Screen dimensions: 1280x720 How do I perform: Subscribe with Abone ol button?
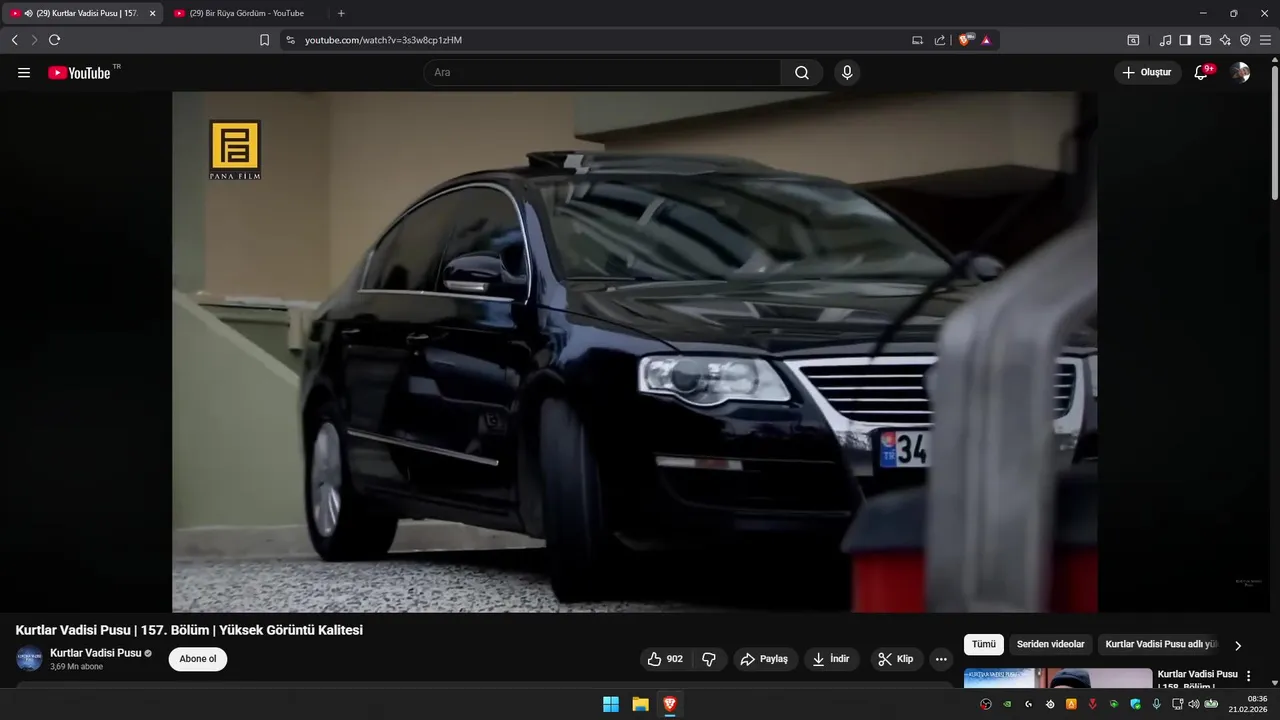[x=198, y=659]
